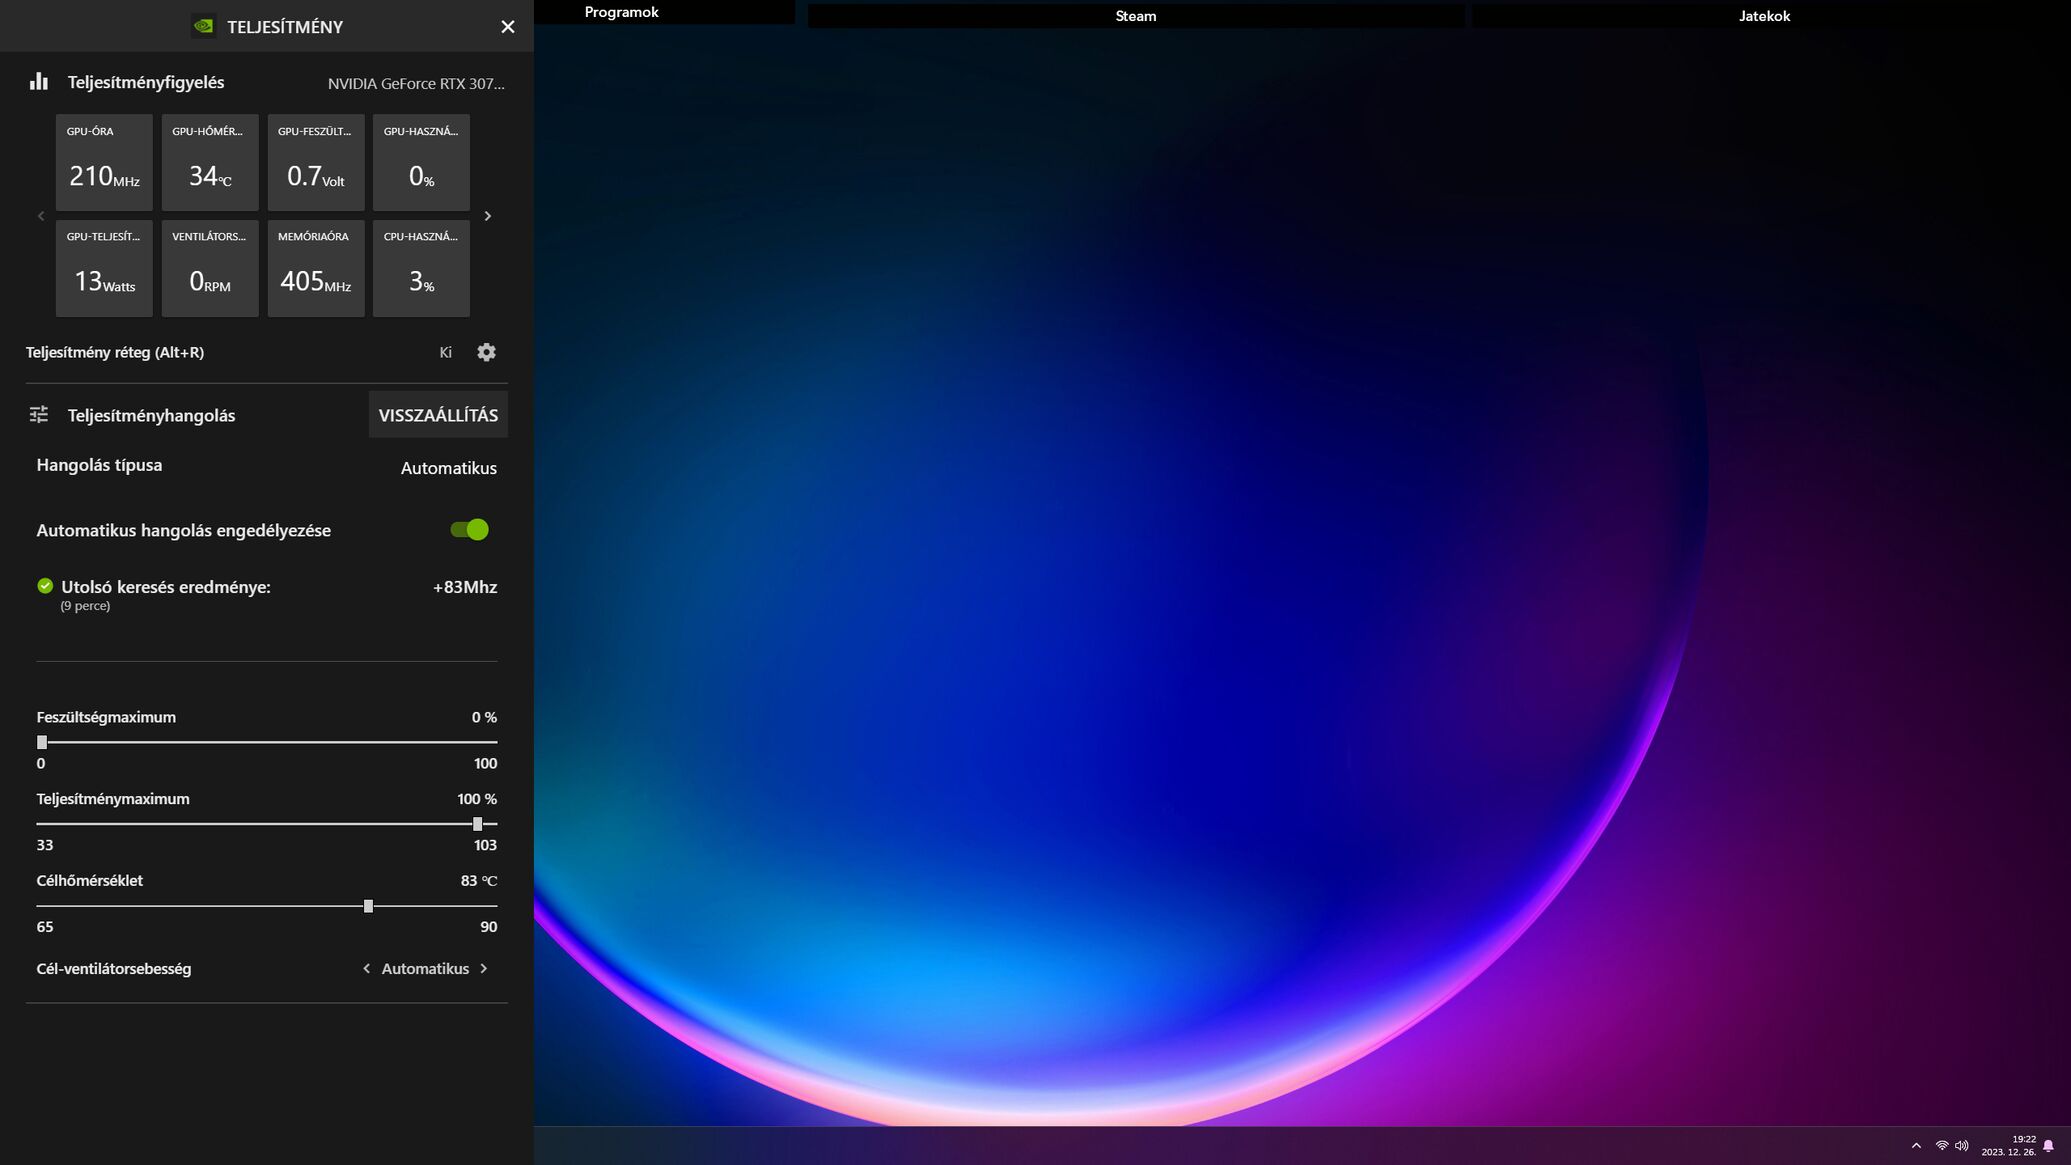Show next page of monitoring tiles
The width and height of the screenshot is (2071, 1165).
pos(487,216)
